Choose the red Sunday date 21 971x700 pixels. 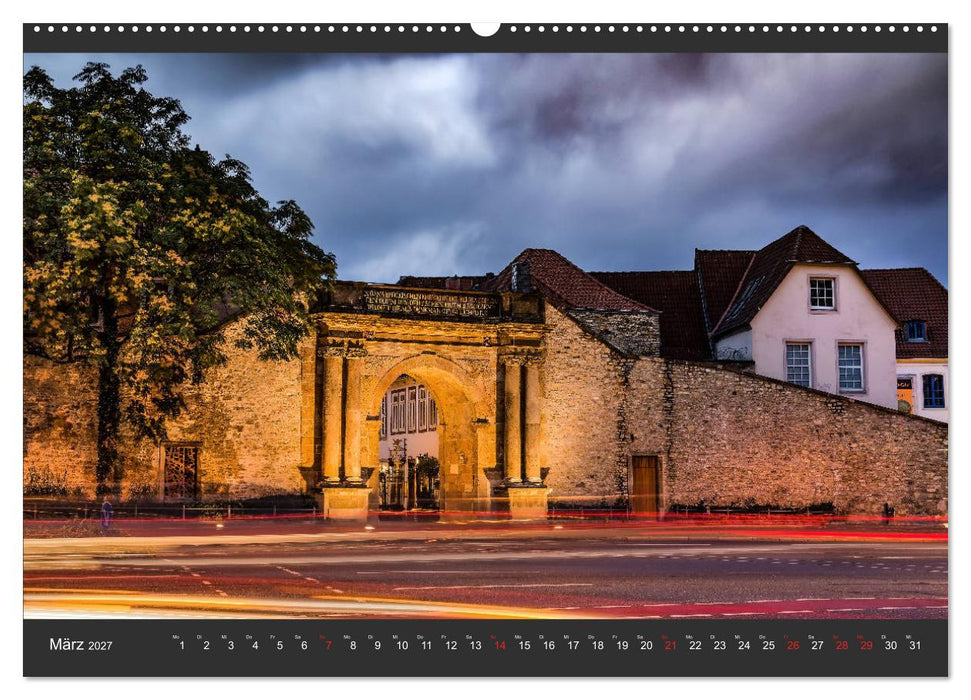point(671,645)
